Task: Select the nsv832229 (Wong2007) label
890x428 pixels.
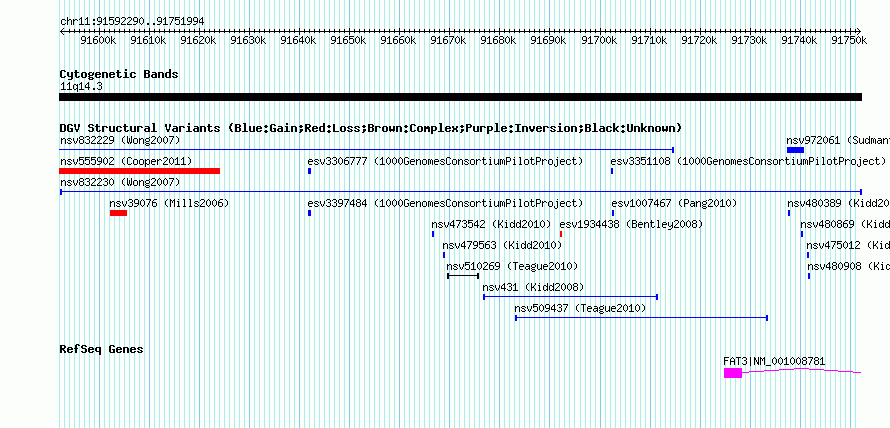Action: pos(120,140)
